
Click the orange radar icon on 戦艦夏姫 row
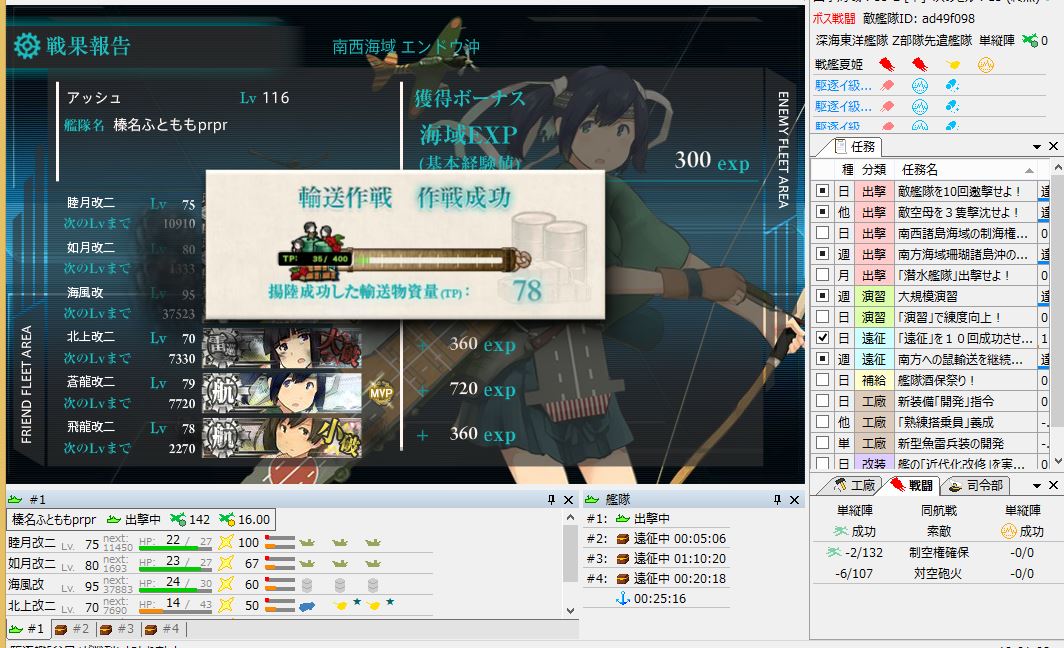pyautogui.click(x=985, y=65)
